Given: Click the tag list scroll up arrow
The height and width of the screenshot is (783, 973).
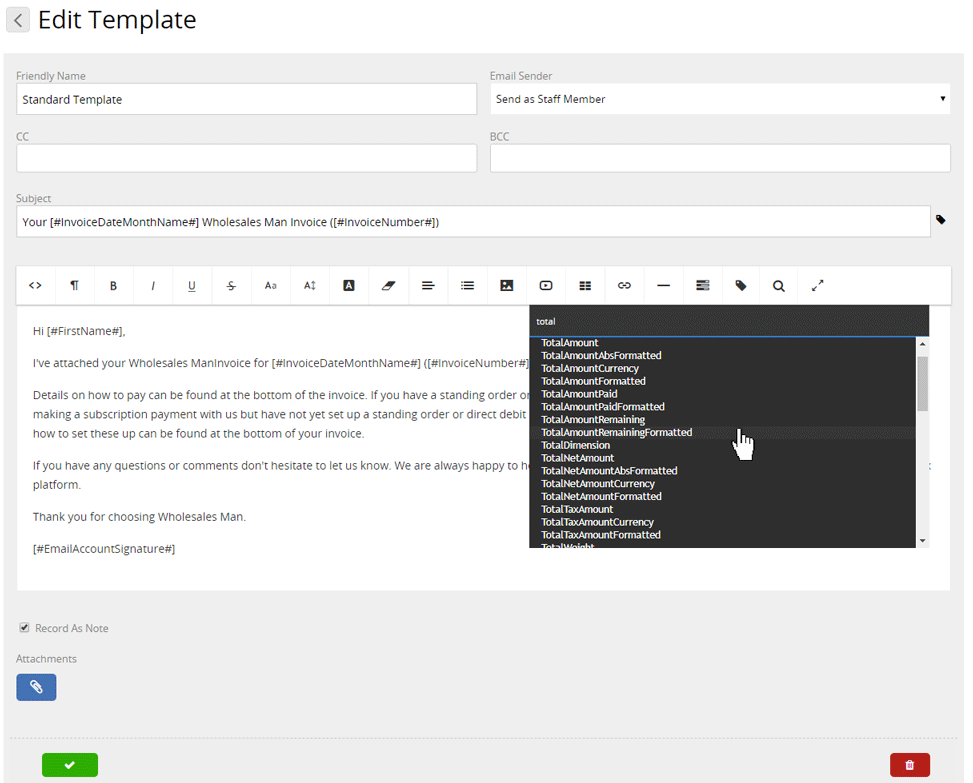Looking at the screenshot, I should 923,344.
